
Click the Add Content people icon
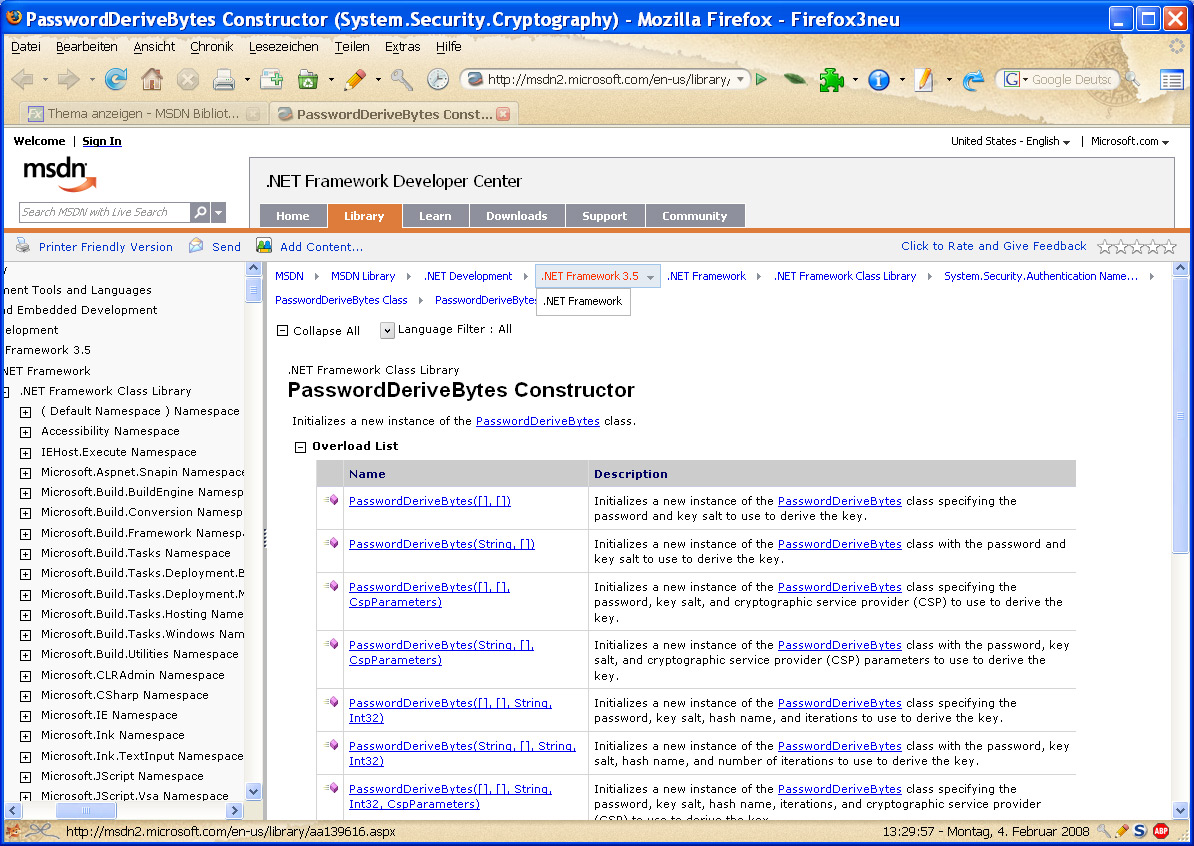click(x=263, y=246)
